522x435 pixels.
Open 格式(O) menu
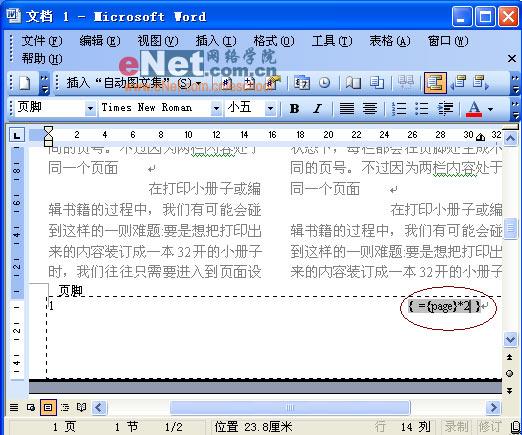(x=274, y=41)
